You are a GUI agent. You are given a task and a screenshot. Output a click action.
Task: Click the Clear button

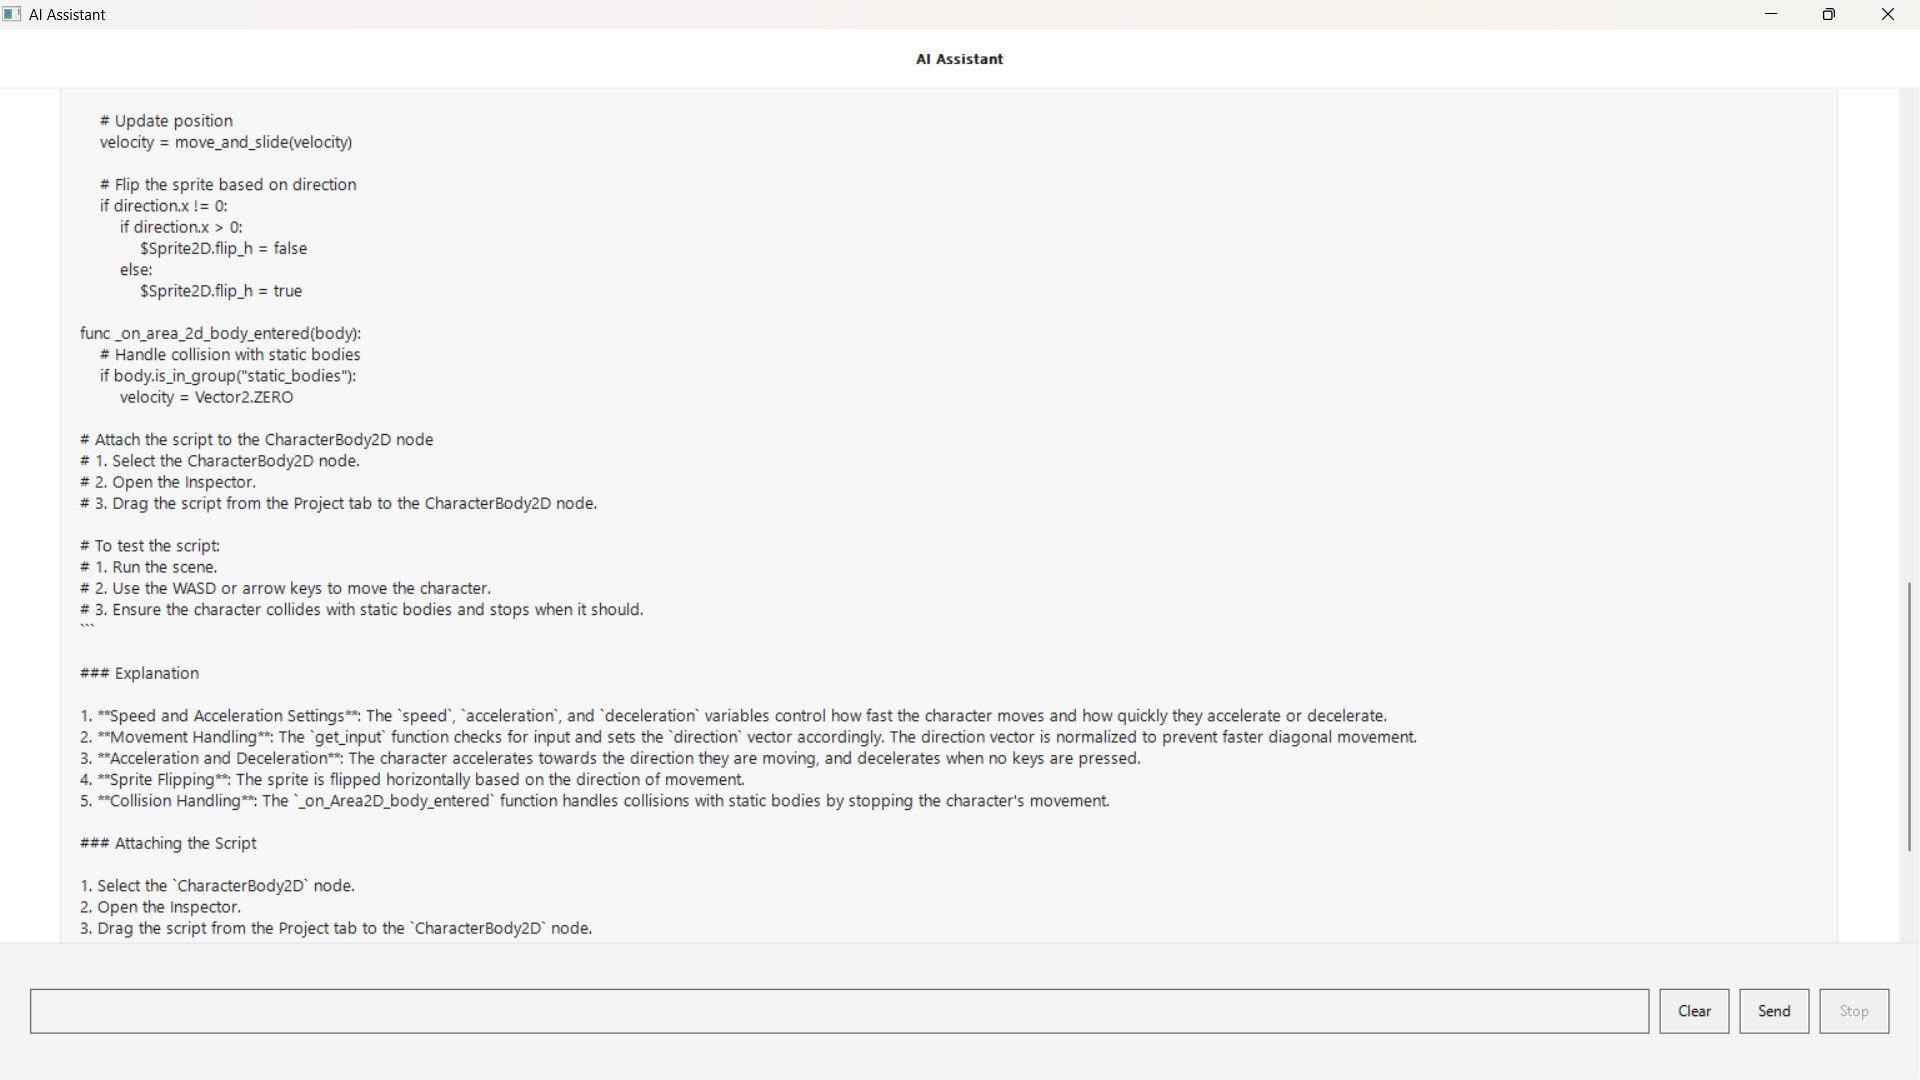pos(1694,1010)
